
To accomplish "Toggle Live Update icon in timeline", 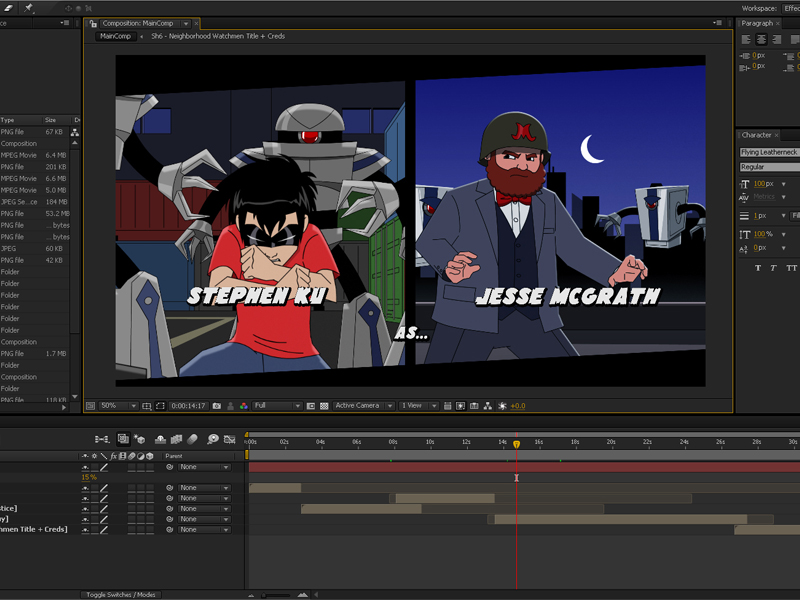I will pyautogui.click(x=123, y=439).
